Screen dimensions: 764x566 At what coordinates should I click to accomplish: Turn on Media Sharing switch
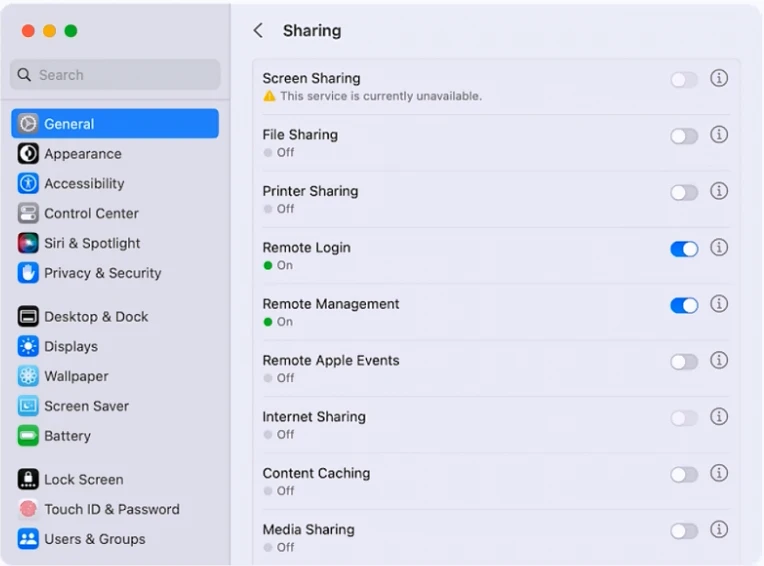coord(684,531)
